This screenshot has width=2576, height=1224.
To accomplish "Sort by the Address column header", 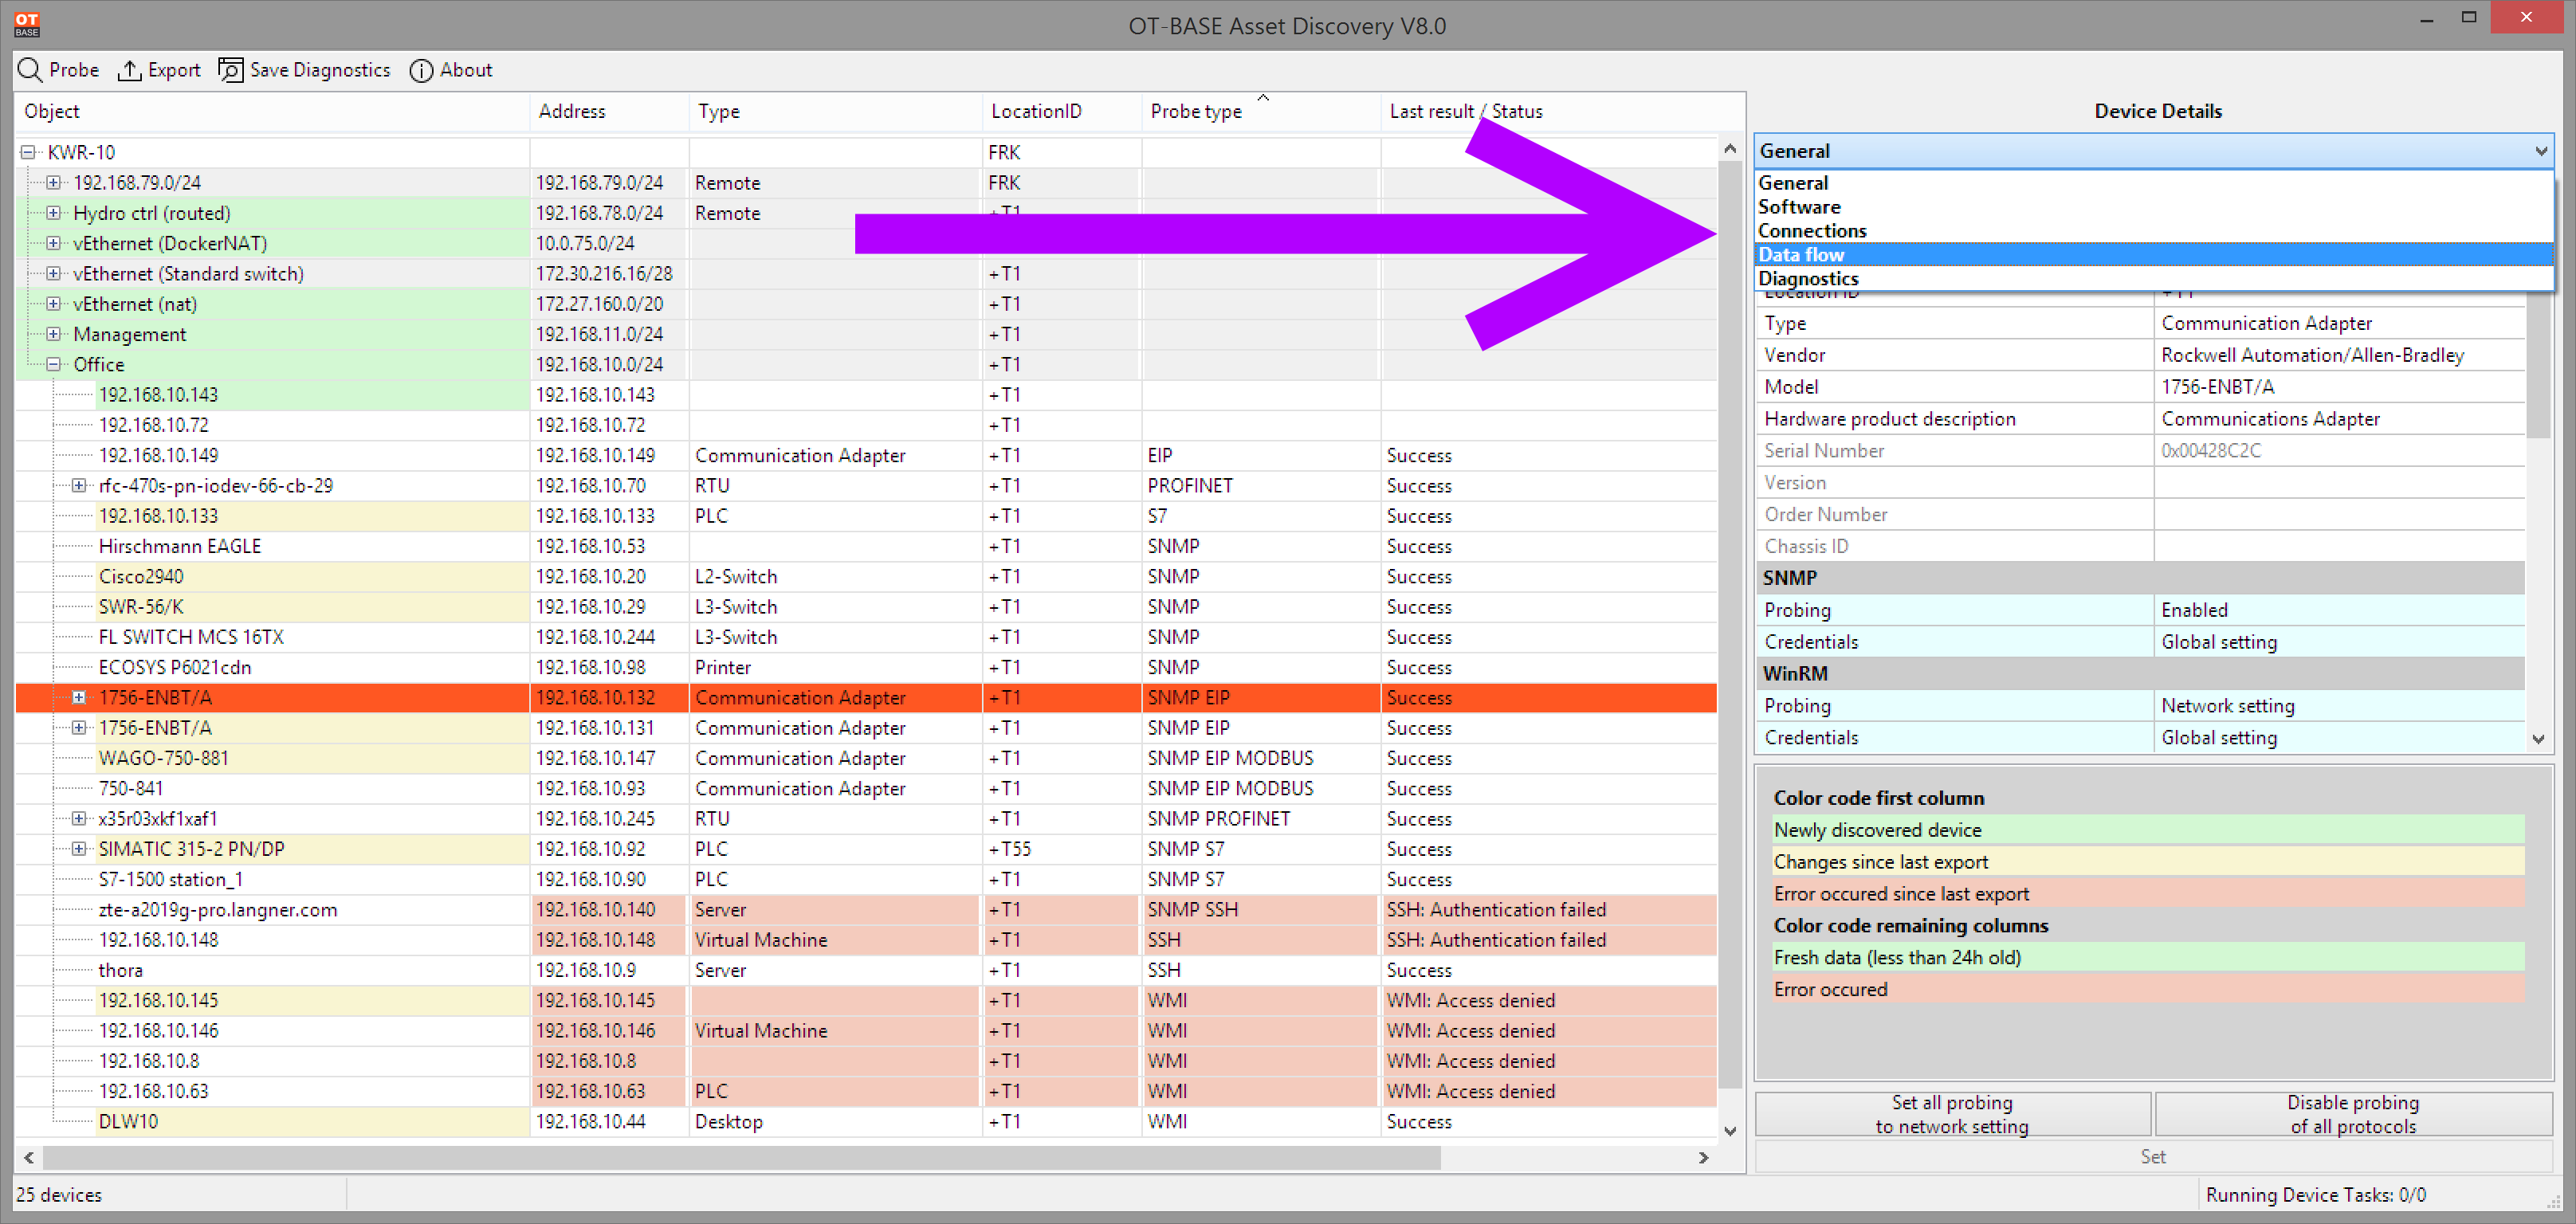I will (x=609, y=111).
